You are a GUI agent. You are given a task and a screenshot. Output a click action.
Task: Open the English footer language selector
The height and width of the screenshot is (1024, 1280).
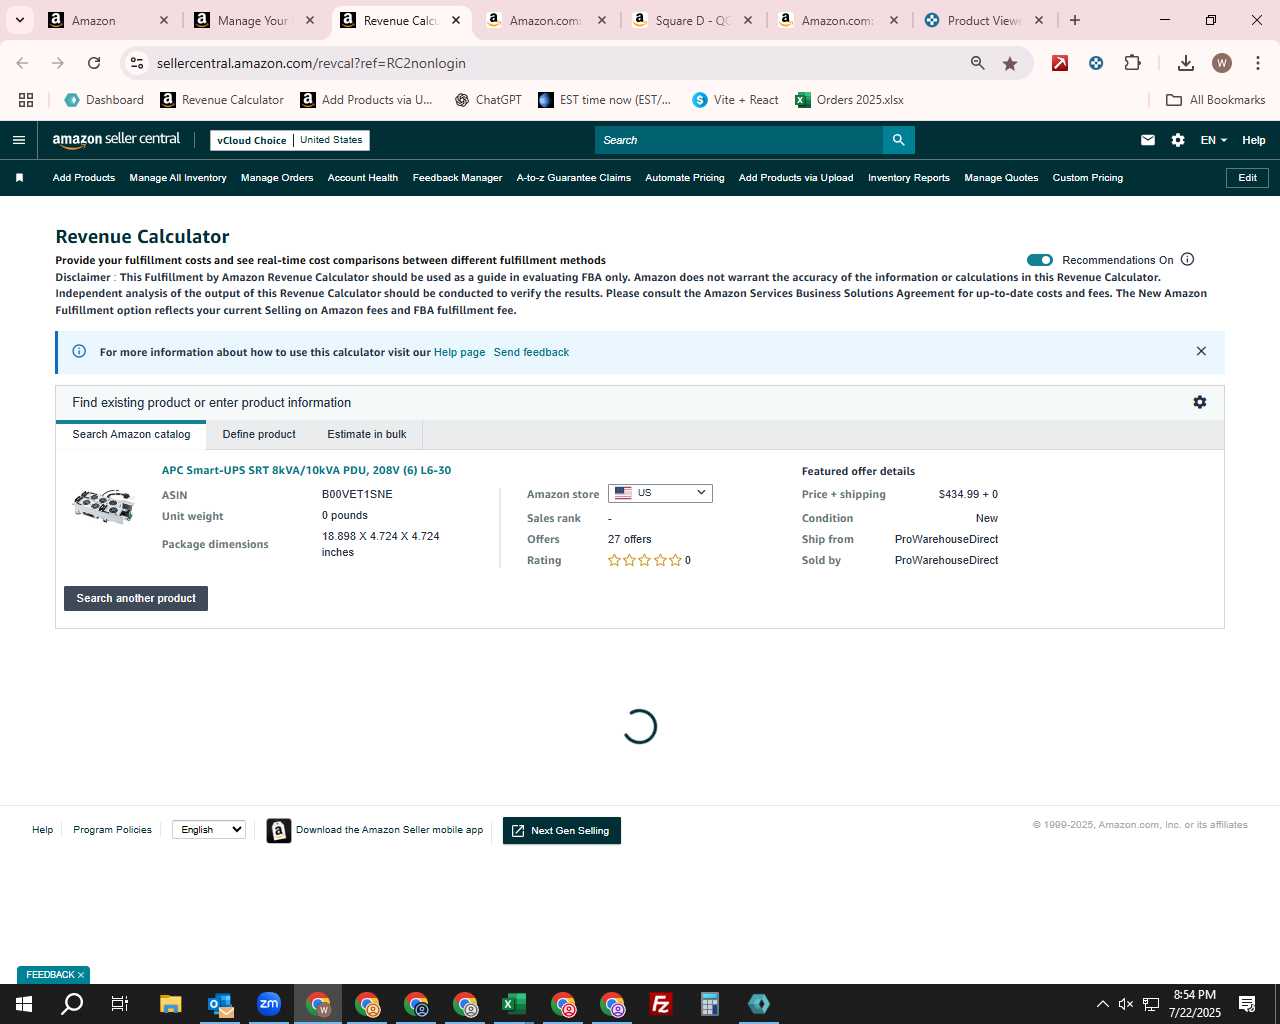point(209,830)
